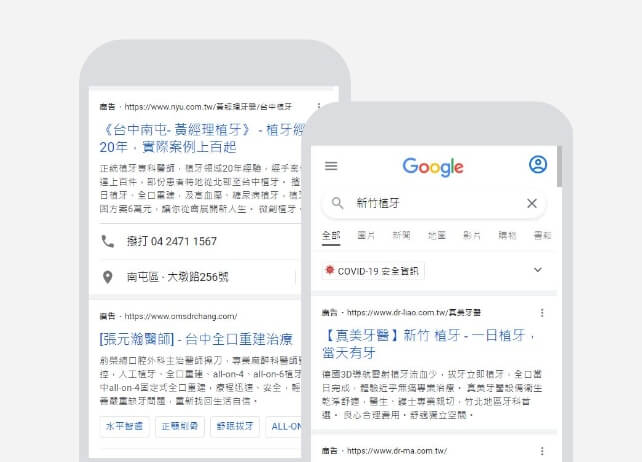642x462 pixels.
Task: Open address 南屯區 大墩路256號
Action: pyautogui.click(x=177, y=277)
